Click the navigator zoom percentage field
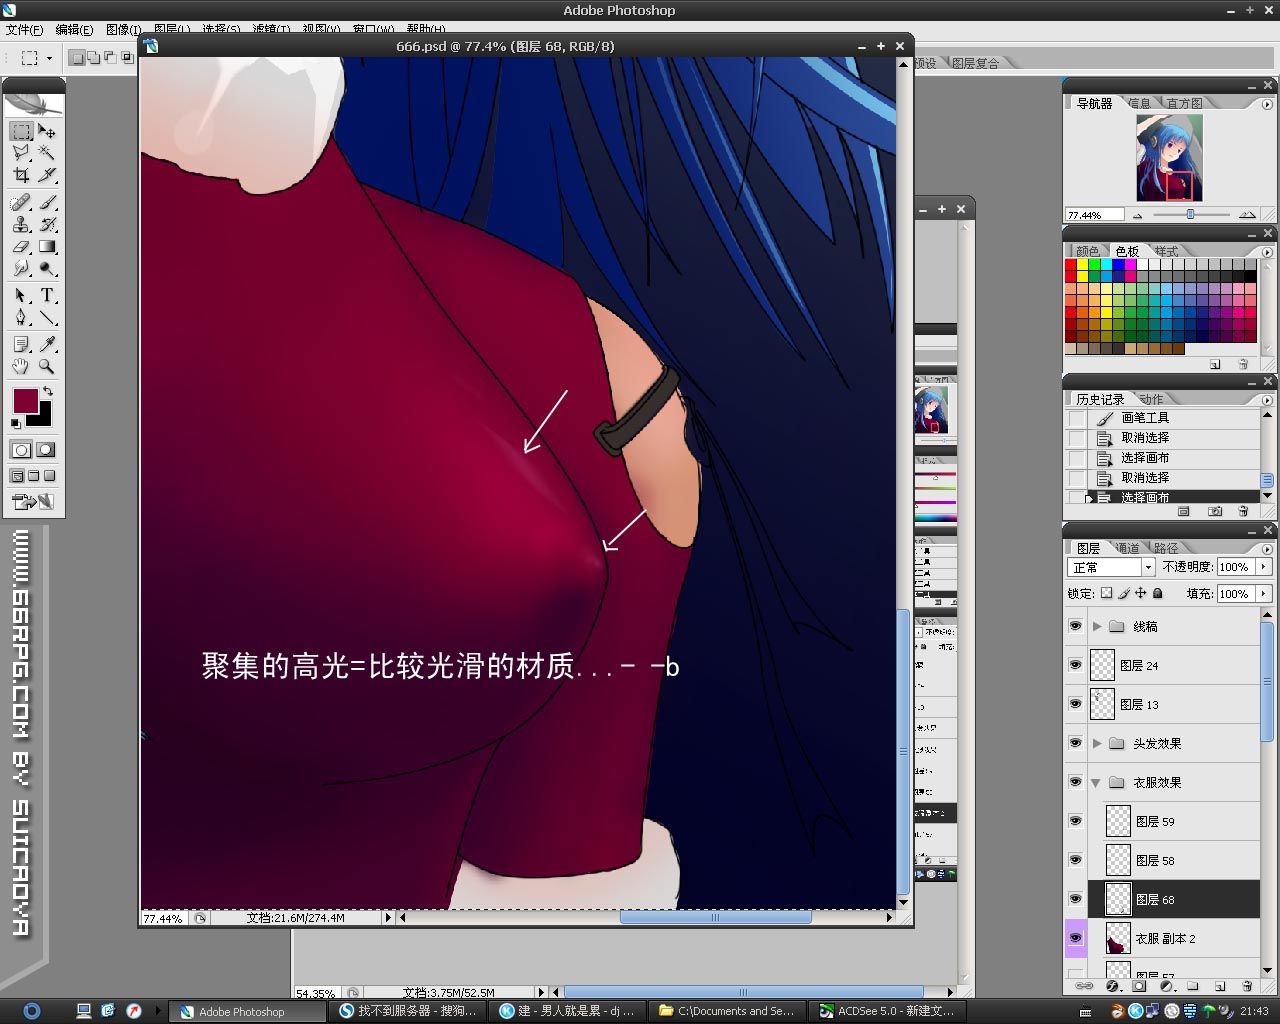 (1096, 215)
